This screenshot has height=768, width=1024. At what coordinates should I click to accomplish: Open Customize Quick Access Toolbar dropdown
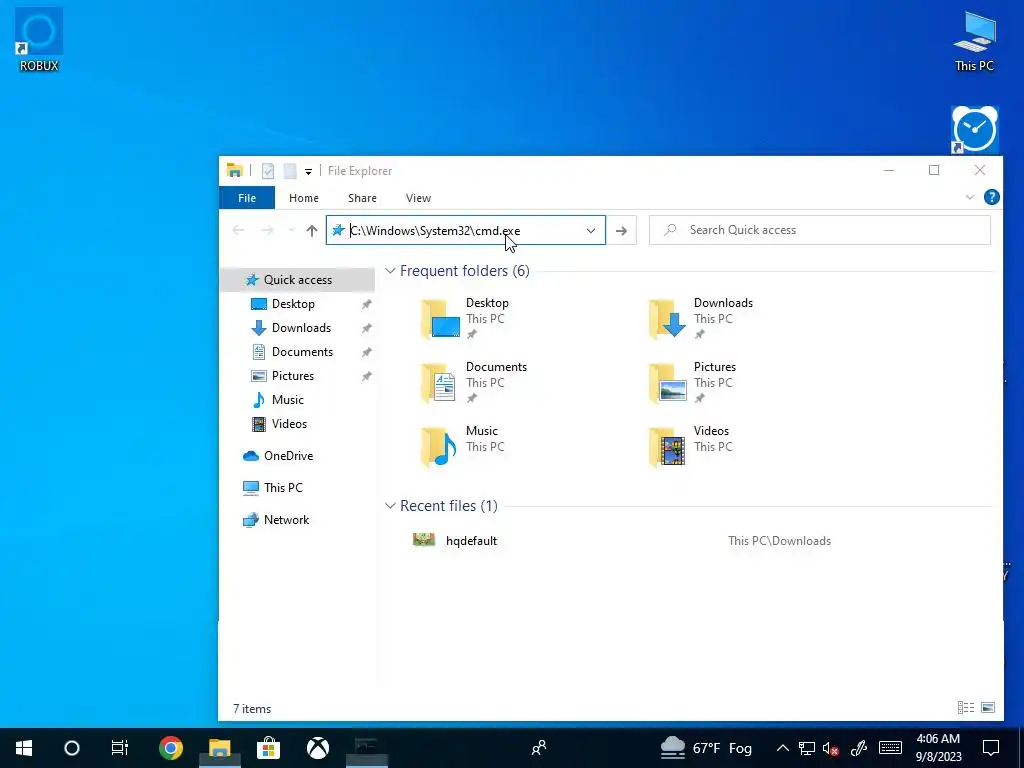click(x=308, y=172)
